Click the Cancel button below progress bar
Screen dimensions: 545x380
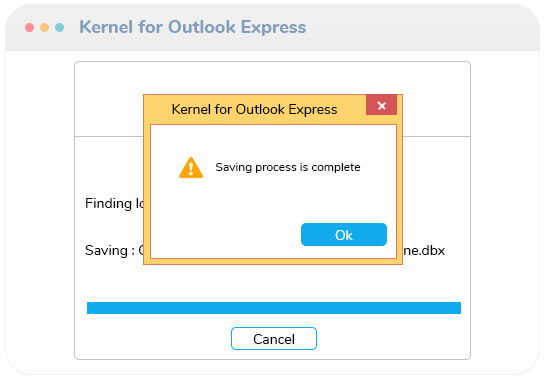[274, 339]
